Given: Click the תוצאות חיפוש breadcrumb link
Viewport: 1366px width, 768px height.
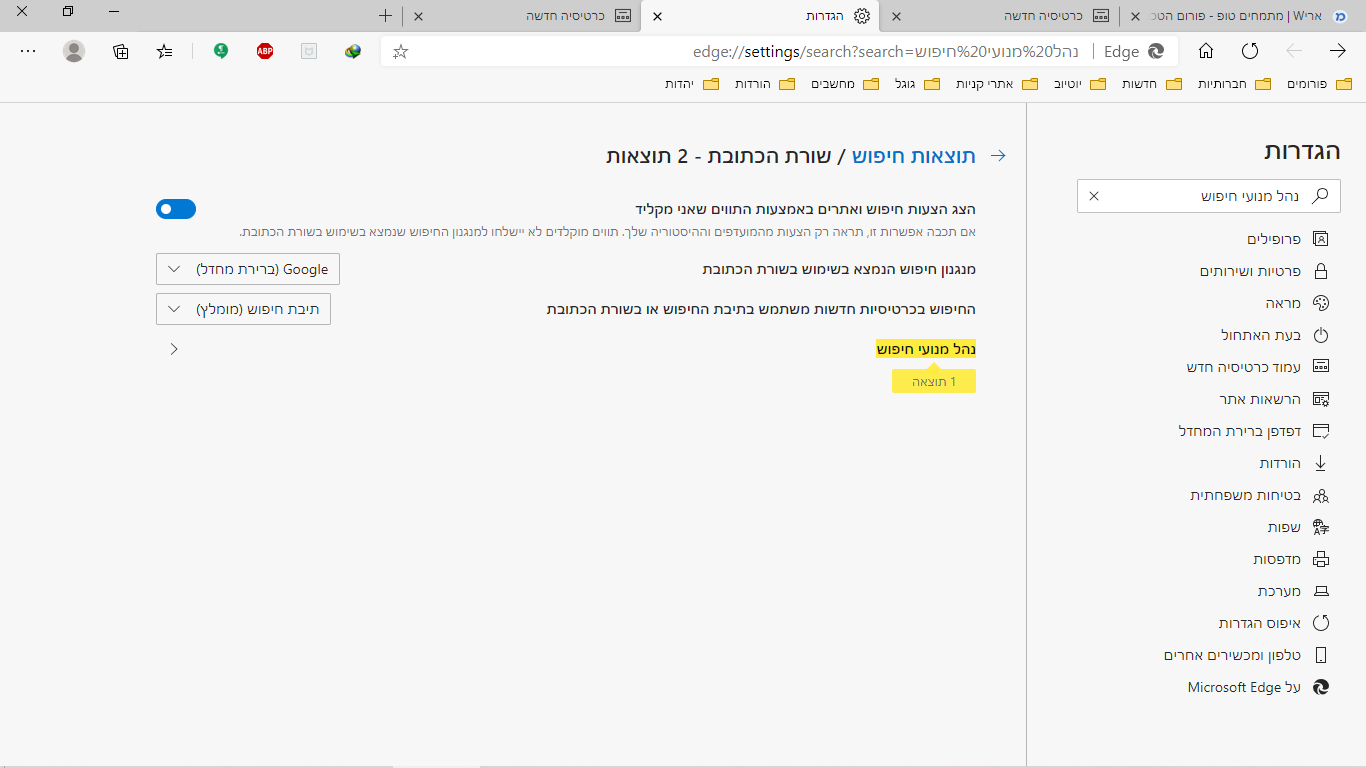Looking at the screenshot, I should pyautogui.click(x=914, y=155).
